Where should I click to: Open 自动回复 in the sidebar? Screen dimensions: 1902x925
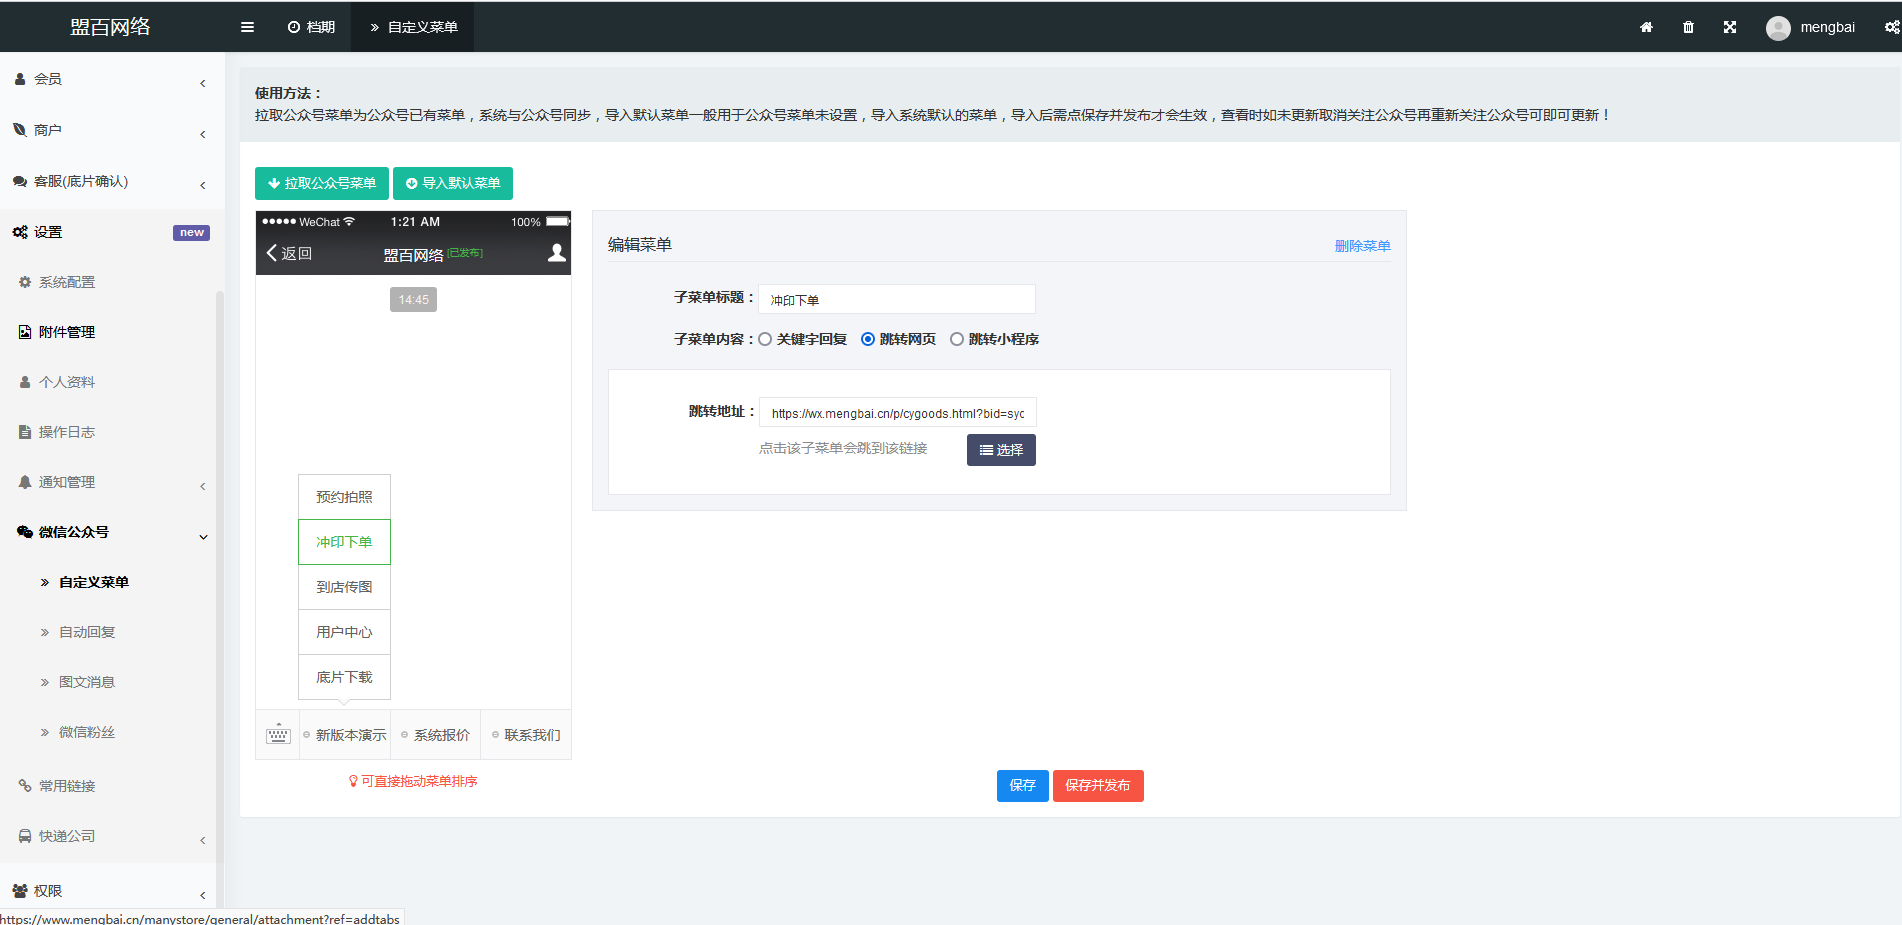tap(87, 632)
